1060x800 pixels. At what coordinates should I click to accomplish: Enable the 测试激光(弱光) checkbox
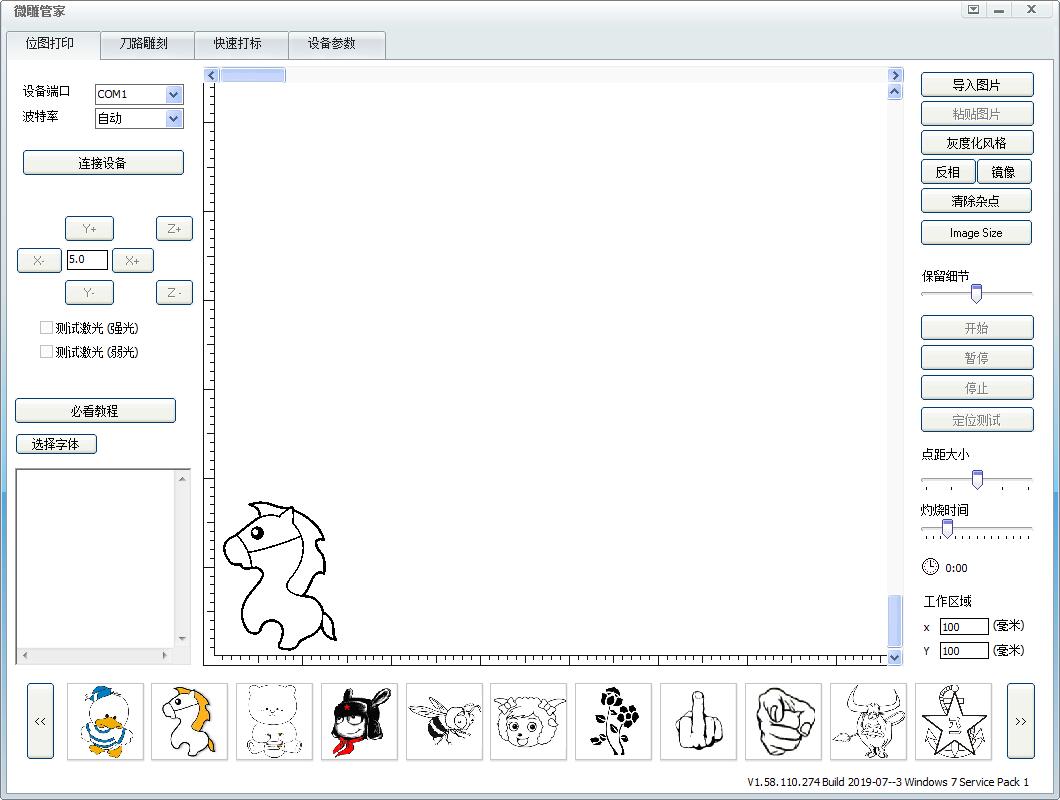[x=46, y=351]
